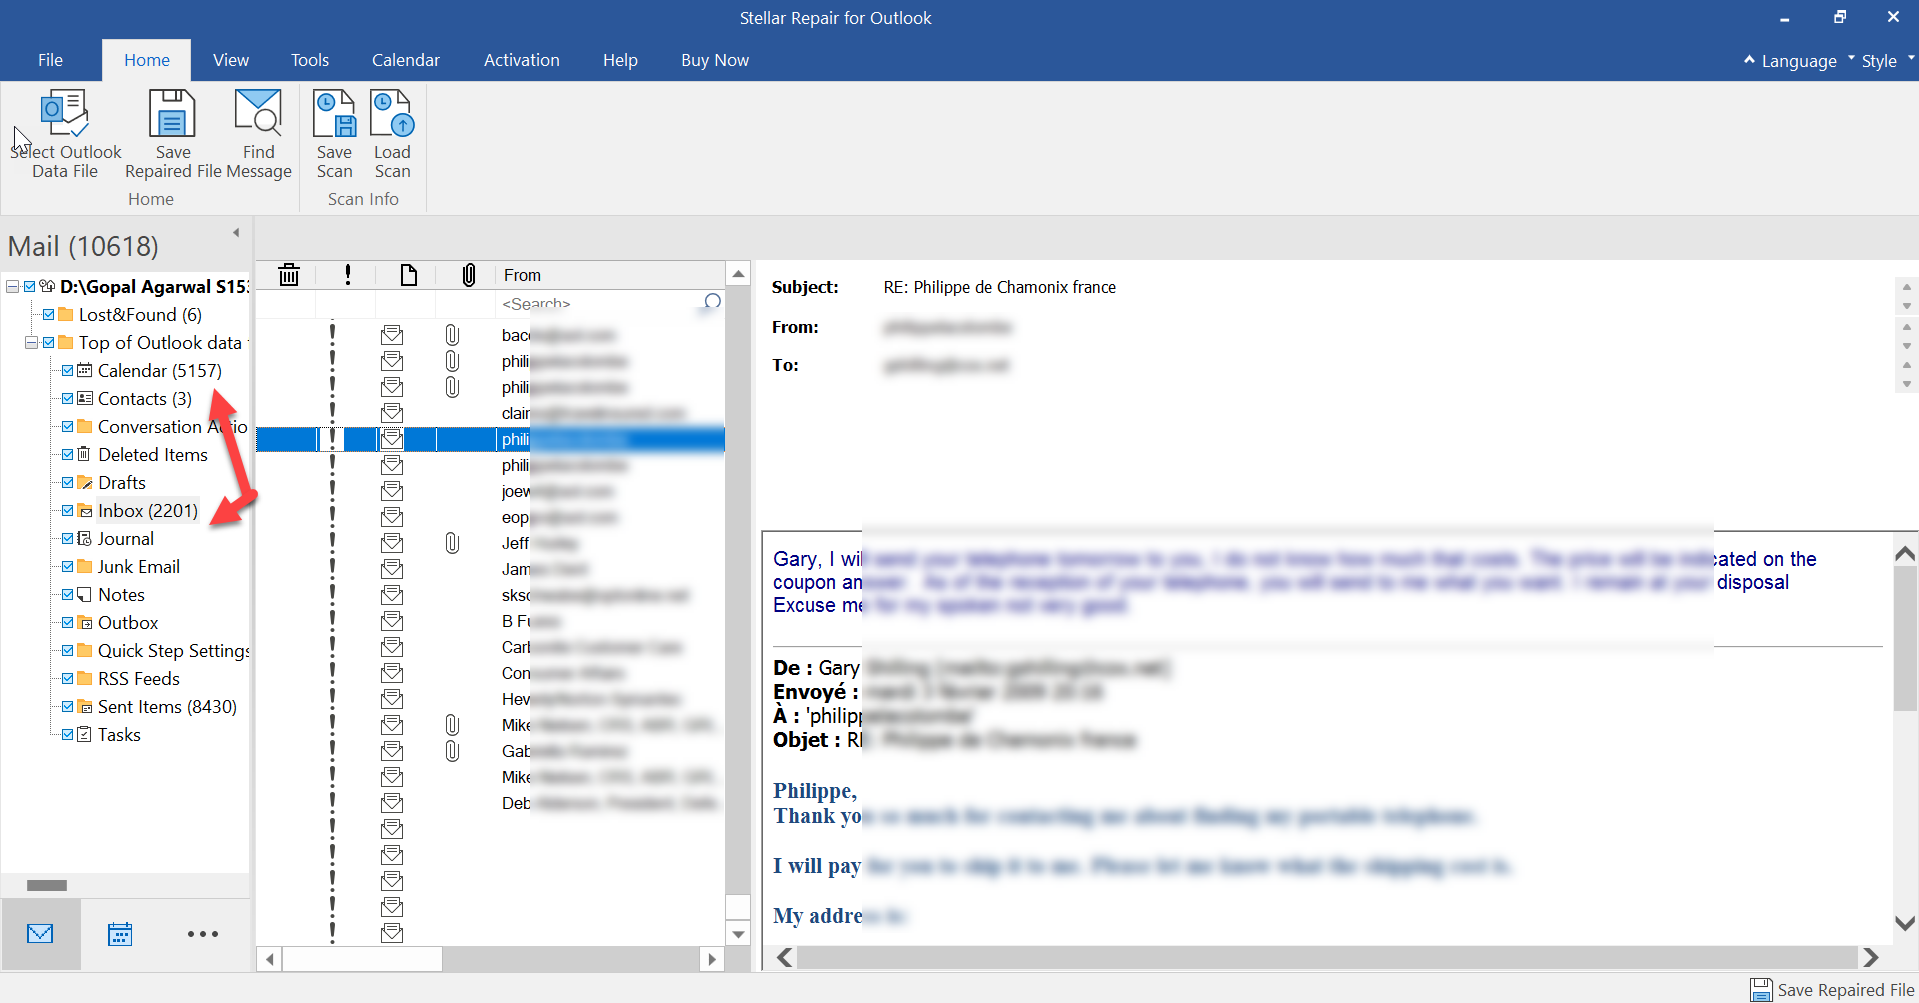Click envelope icon on clair message row

pyautogui.click(x=392, y=413)
